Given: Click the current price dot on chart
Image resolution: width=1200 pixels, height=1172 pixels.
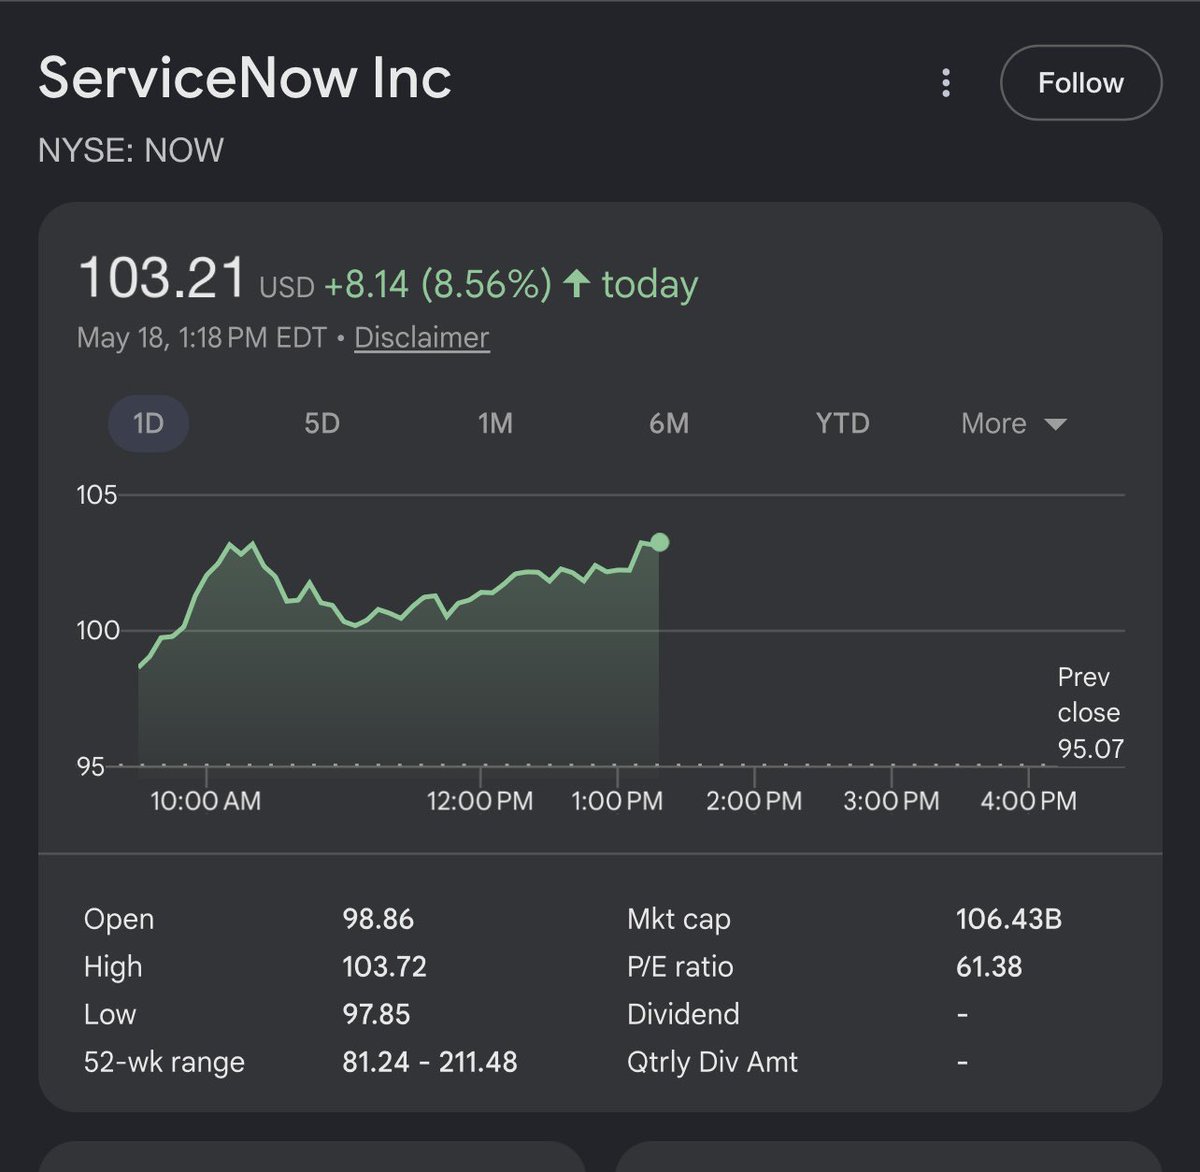Looking at the screenshot, I should coord(659,542).
